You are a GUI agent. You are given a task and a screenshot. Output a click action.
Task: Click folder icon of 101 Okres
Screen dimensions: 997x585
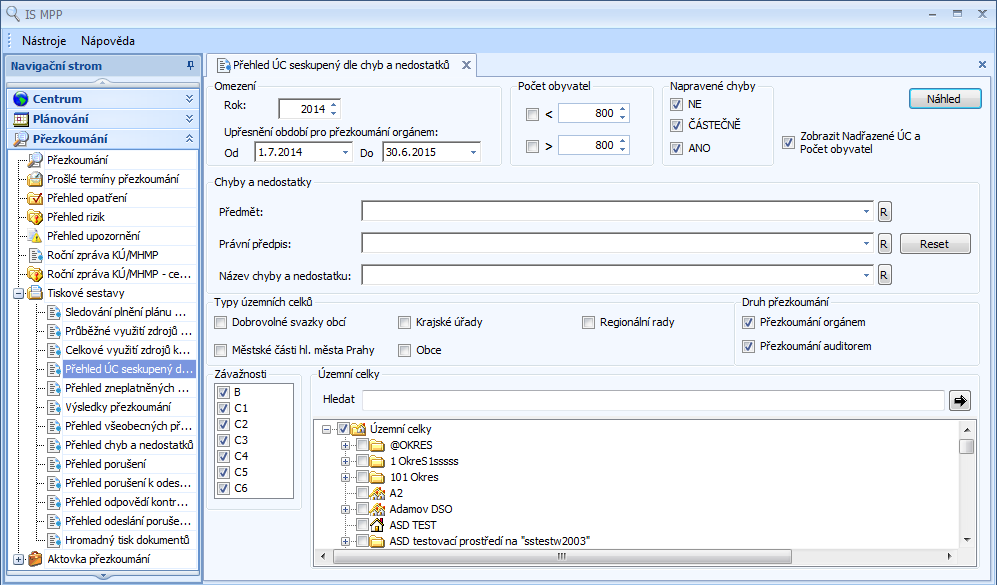point(378,477)
